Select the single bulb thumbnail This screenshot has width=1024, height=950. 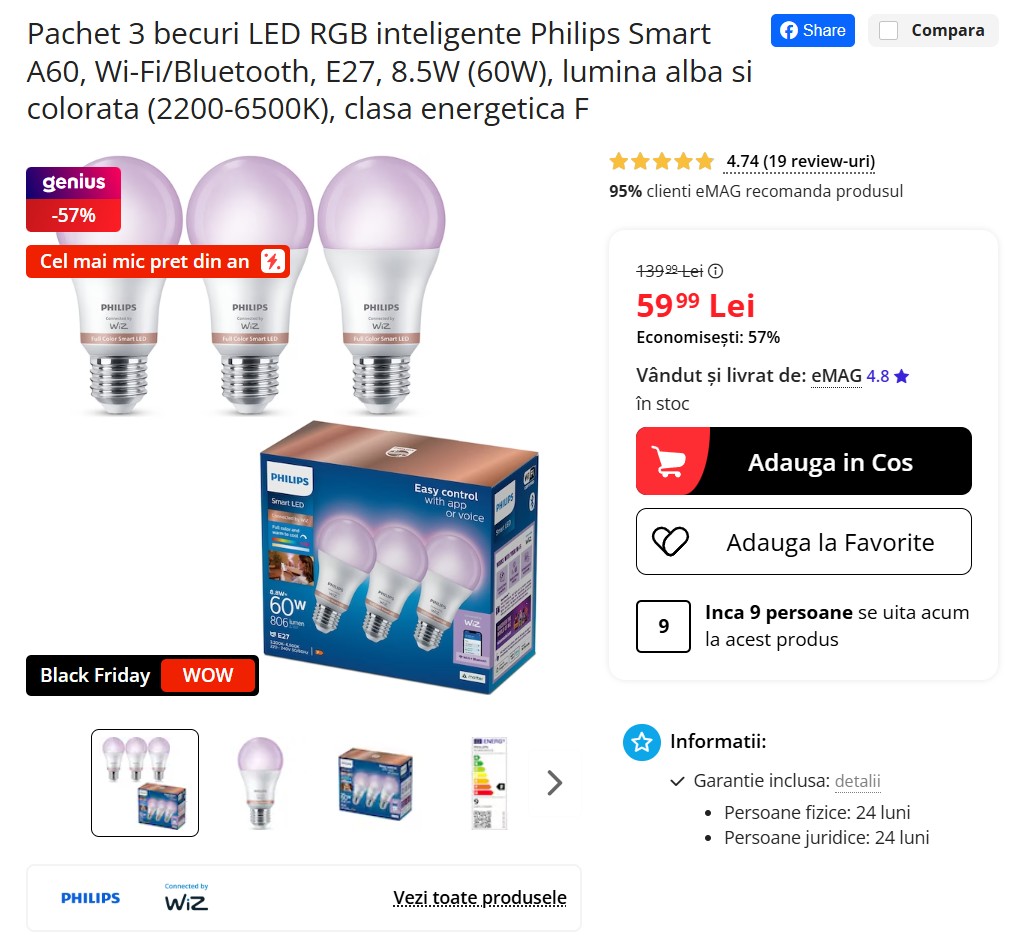click(x=260, y=783)
